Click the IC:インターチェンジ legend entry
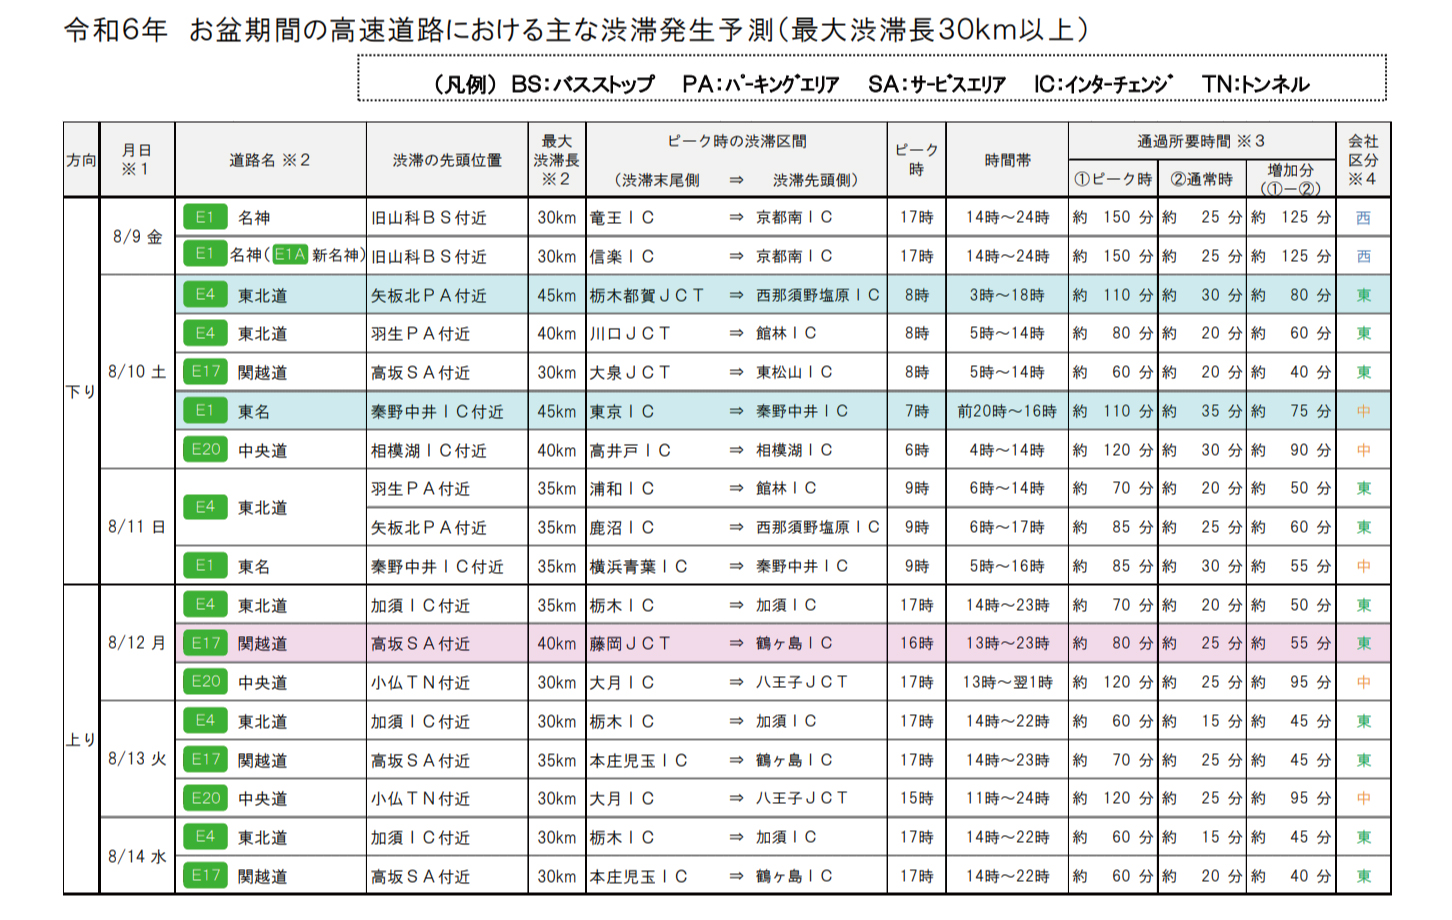This screenshot has height=920, width=1452. coord(1103,84)
